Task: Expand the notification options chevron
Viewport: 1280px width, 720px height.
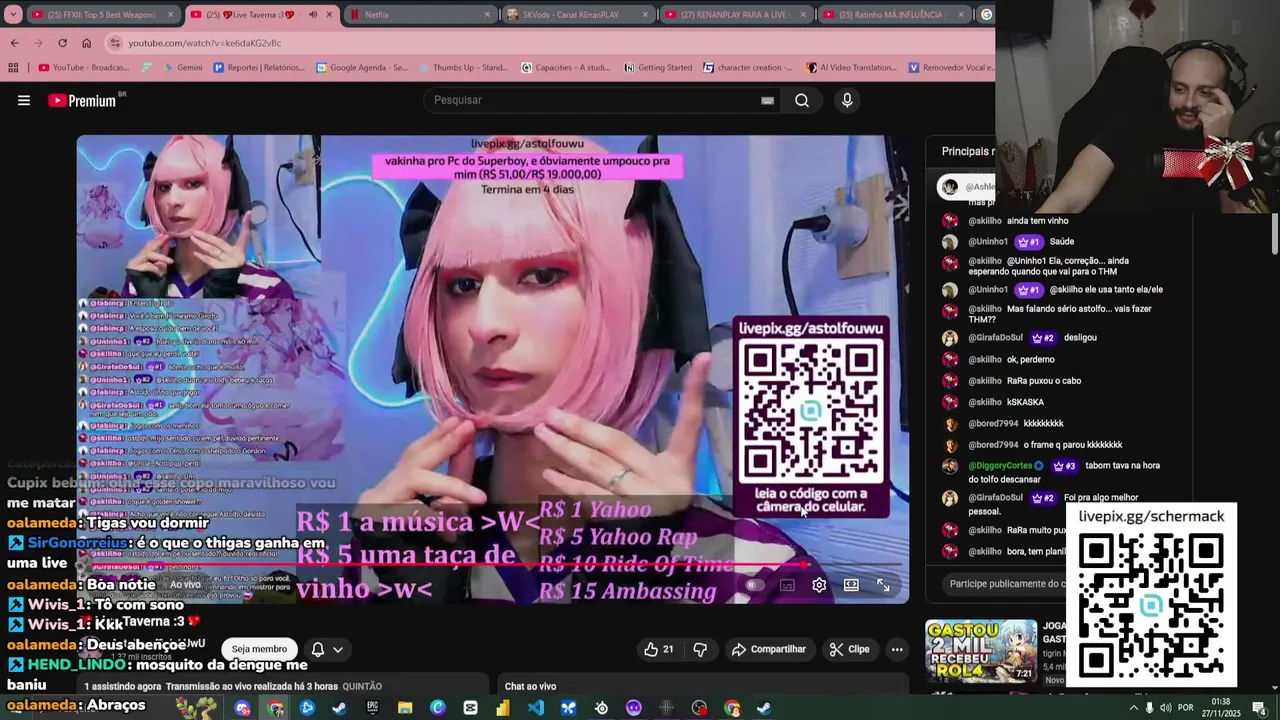Action: point(338,649)
